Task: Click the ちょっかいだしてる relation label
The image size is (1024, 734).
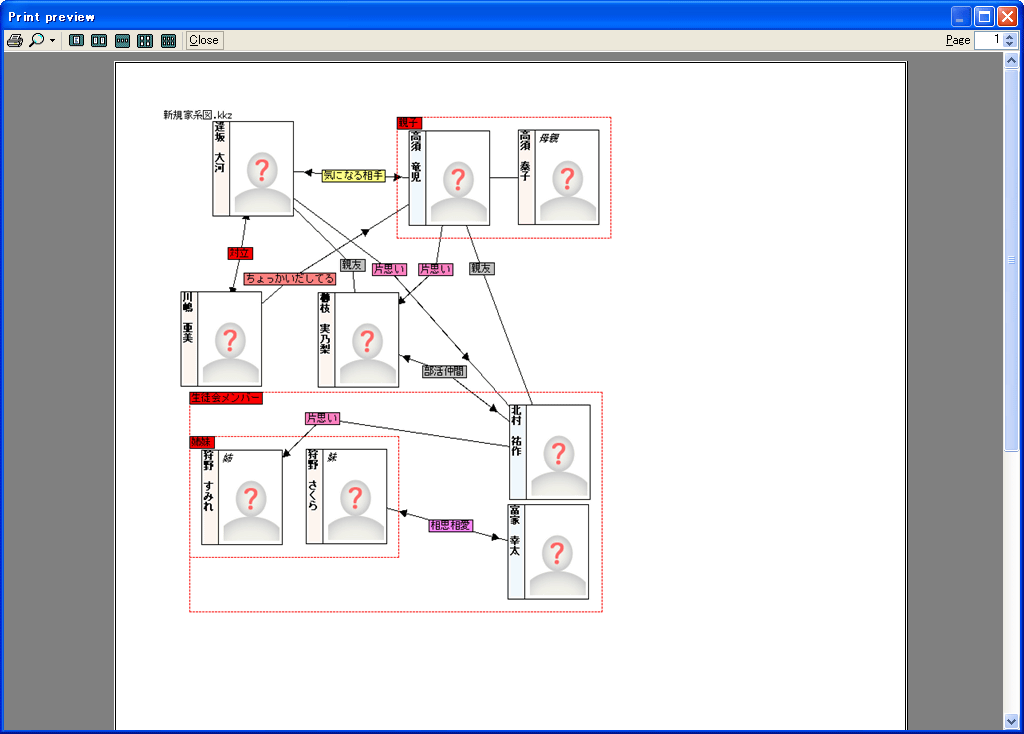Action: tap(290, 279)
